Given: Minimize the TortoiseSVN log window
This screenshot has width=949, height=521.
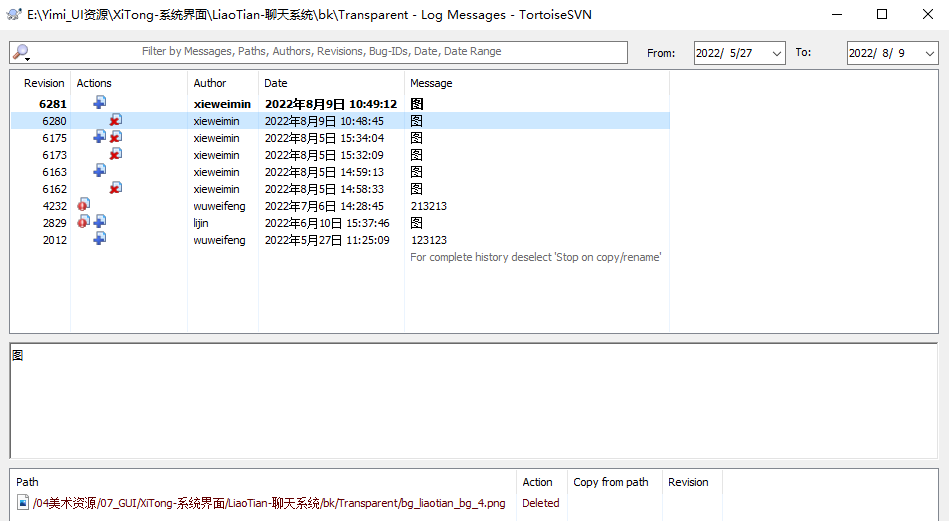Looking at the screenshot, I should pos(837,15).
